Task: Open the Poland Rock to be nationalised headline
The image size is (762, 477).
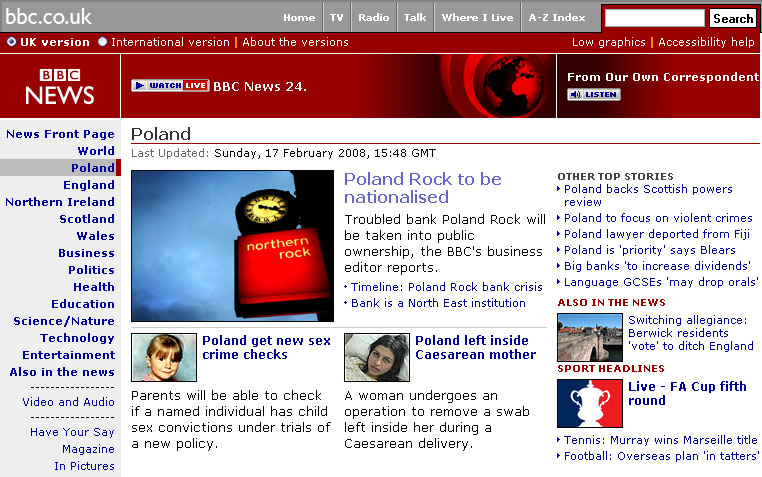Action: pos(423,188)
